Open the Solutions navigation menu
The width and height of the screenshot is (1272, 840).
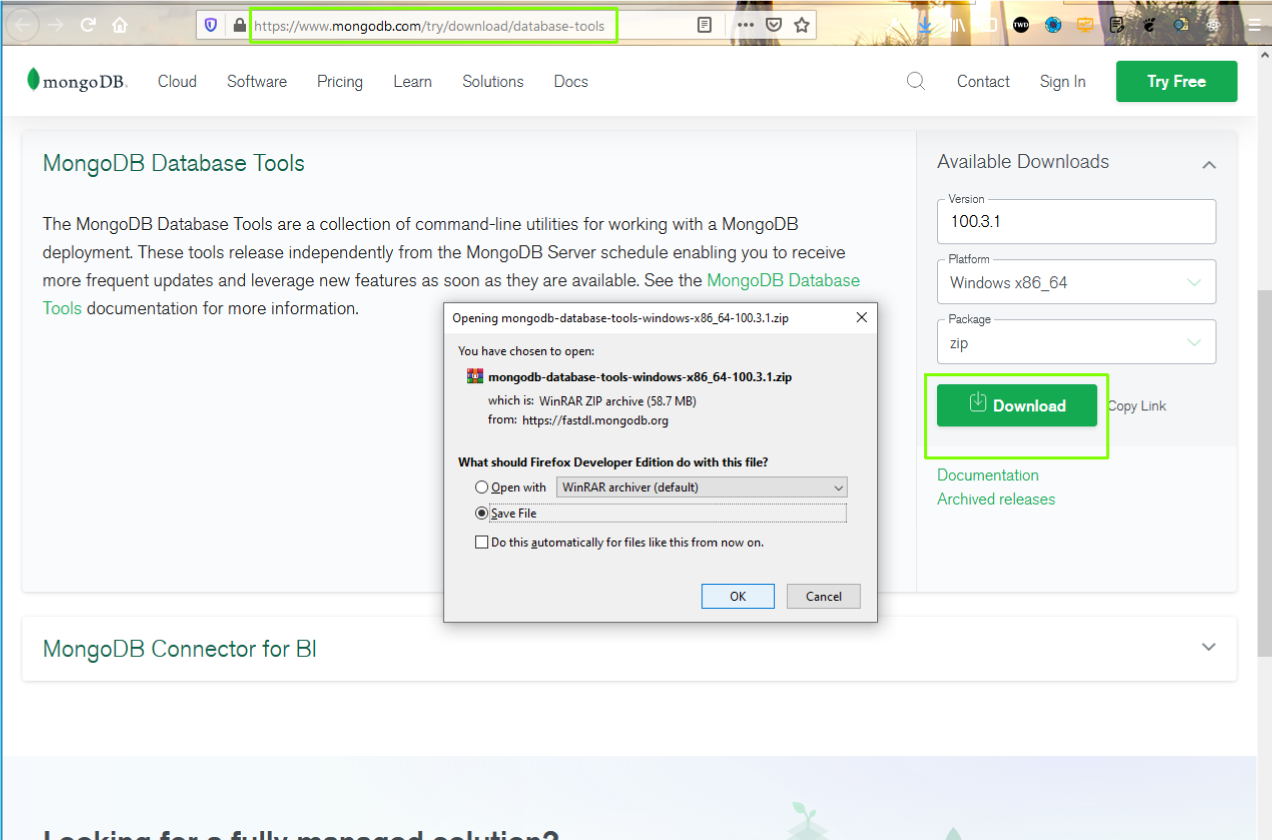[x=493, y=81]
